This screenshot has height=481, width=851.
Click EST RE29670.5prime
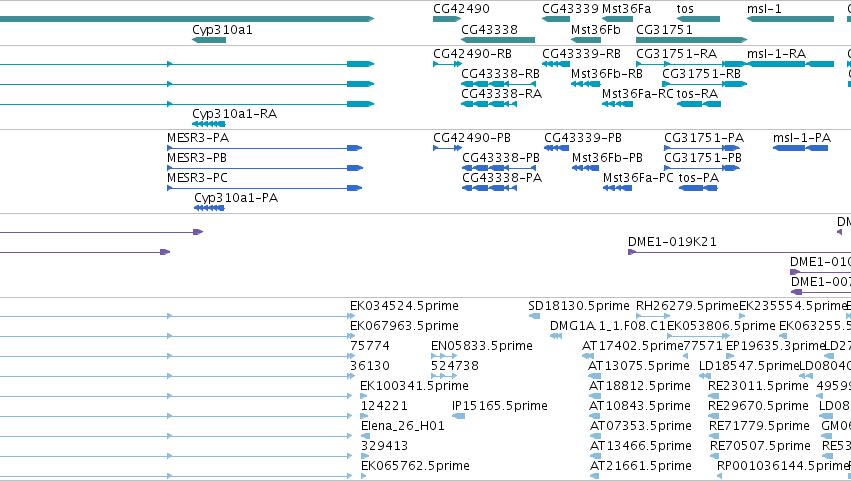coord(758,406)
